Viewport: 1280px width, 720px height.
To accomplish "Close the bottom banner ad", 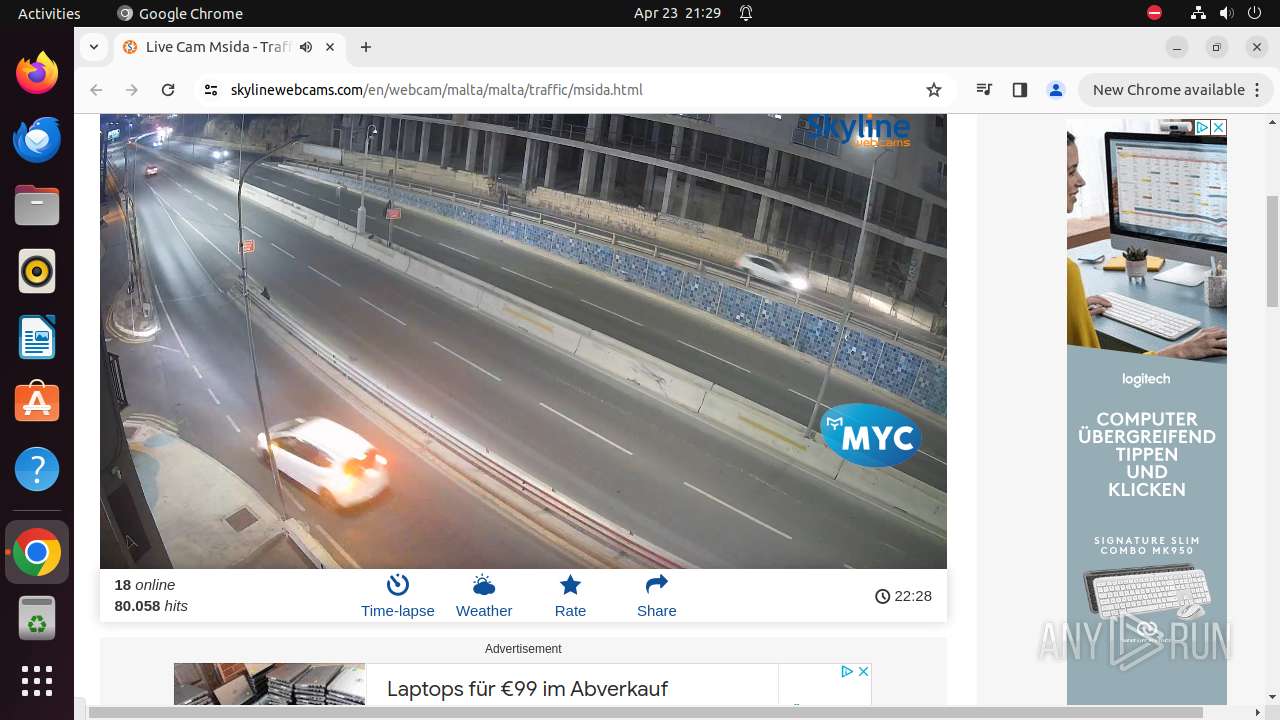I will coord(863,671).
